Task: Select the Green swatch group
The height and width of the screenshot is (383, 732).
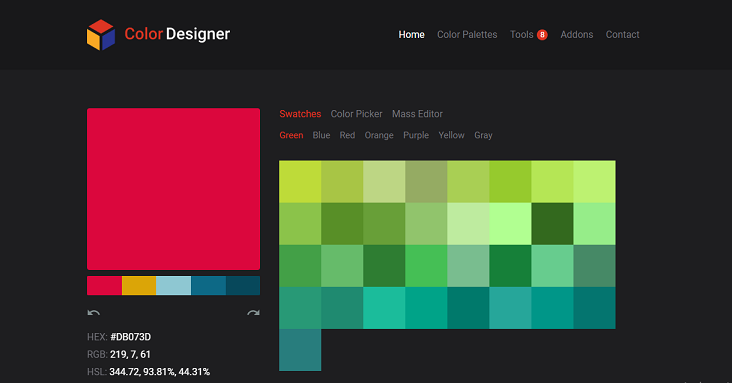Action: click(x=291, y=135)
